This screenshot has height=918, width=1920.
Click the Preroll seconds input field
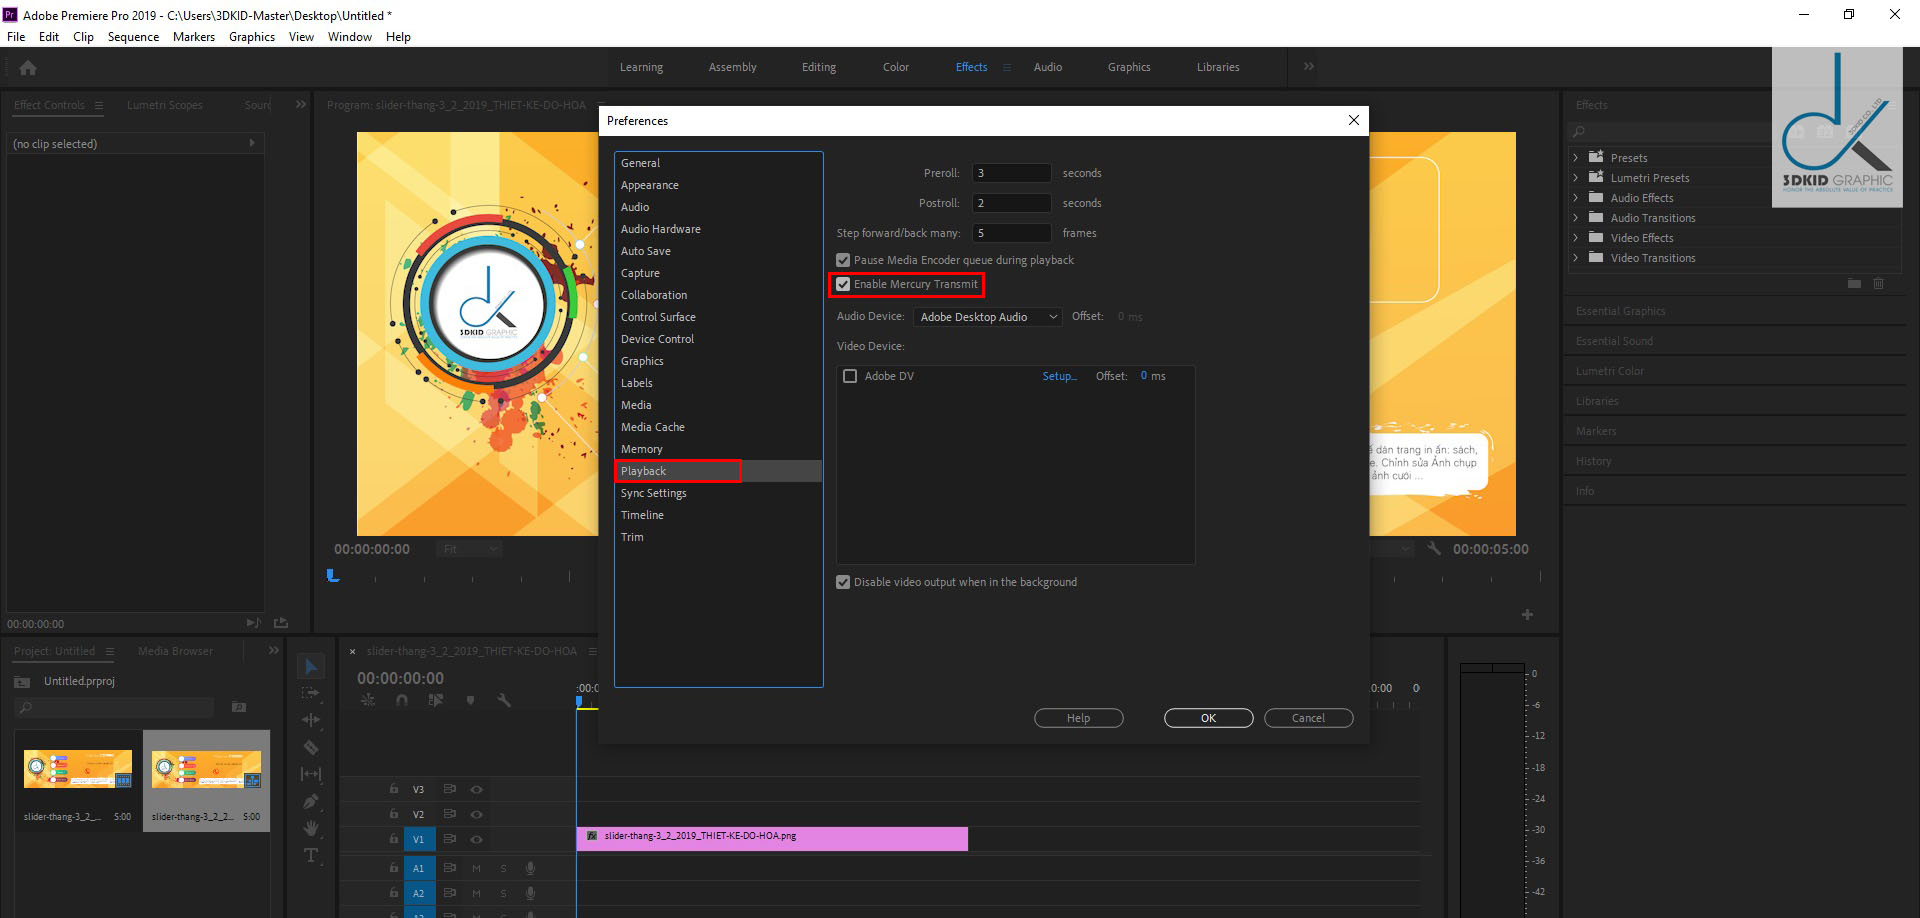1011,173
